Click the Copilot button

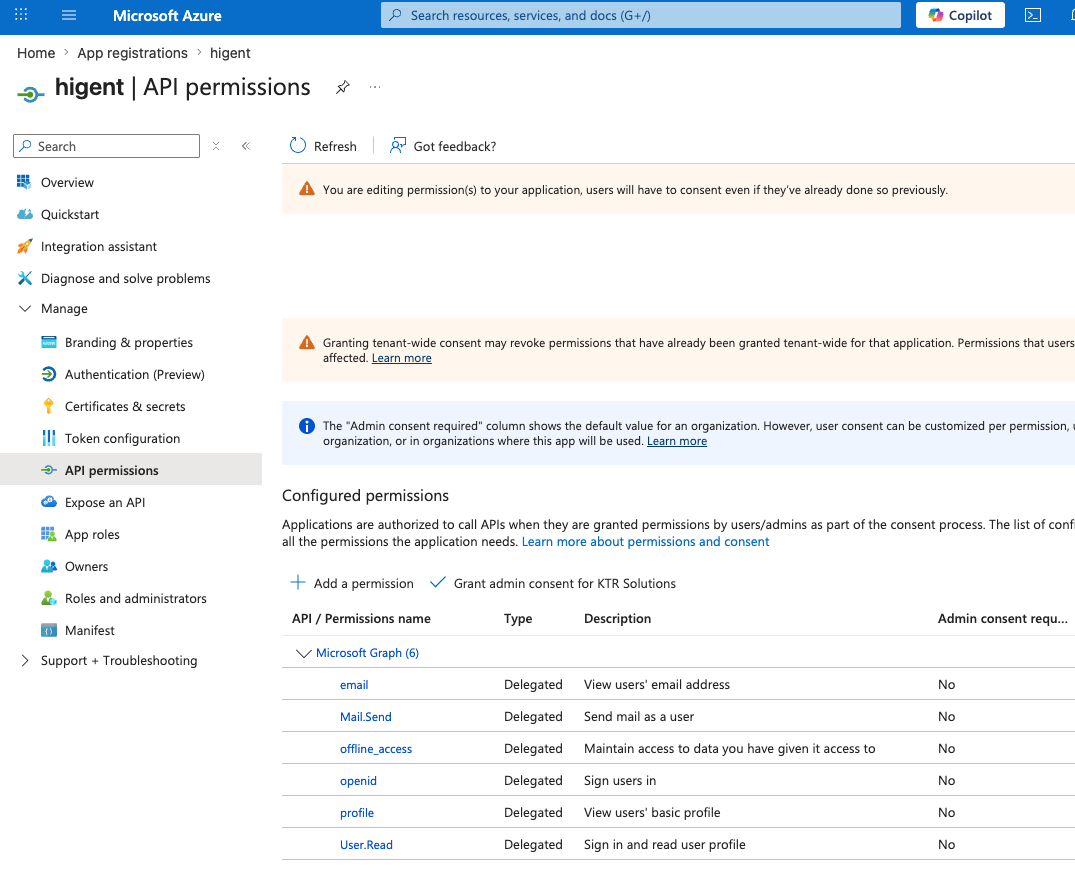tap(960, 15)
